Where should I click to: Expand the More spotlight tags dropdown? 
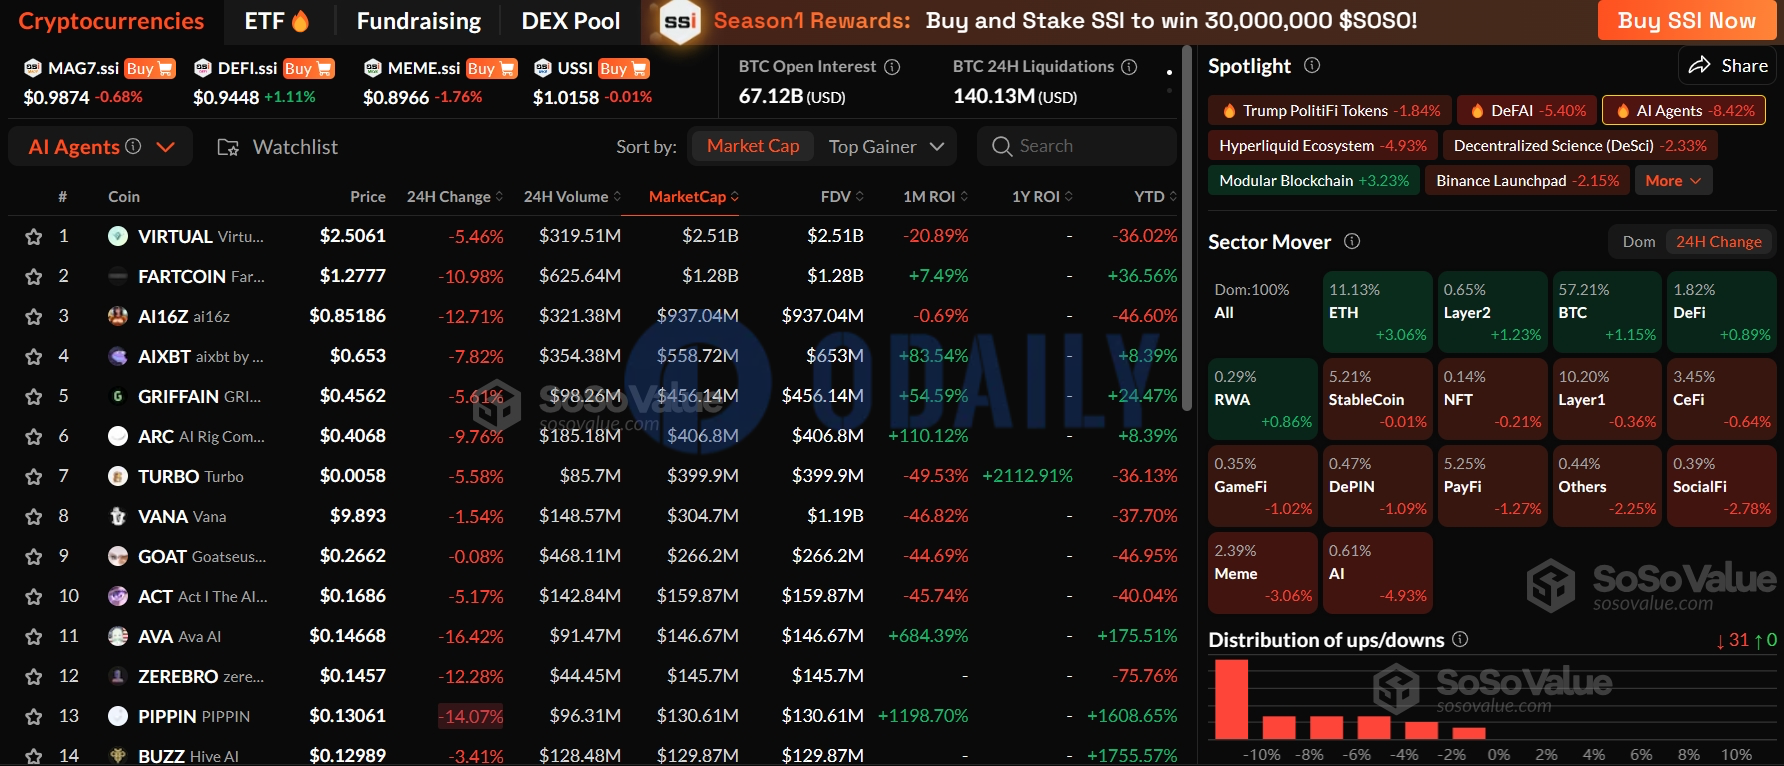point(1673,181)
